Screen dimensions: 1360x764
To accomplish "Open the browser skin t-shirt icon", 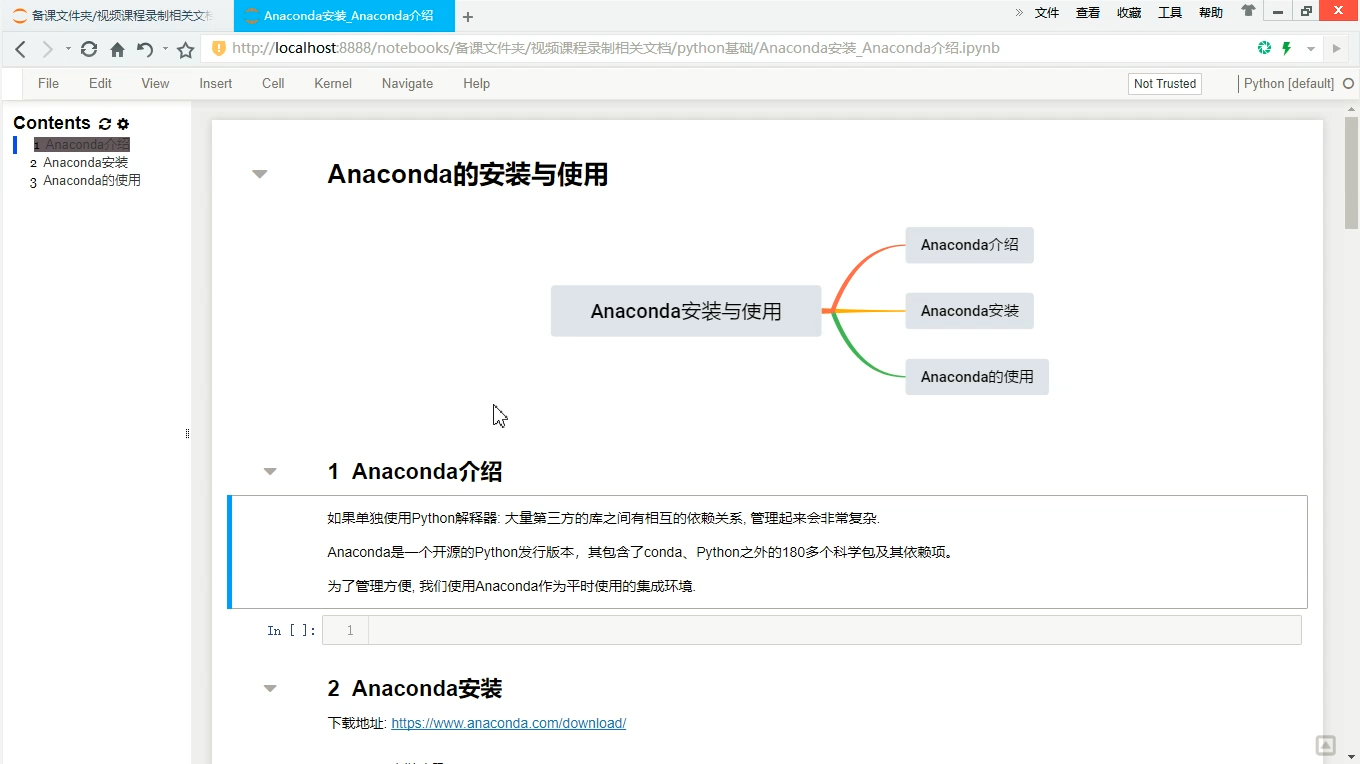I will pyautogui.click(x=1248, y=11).
